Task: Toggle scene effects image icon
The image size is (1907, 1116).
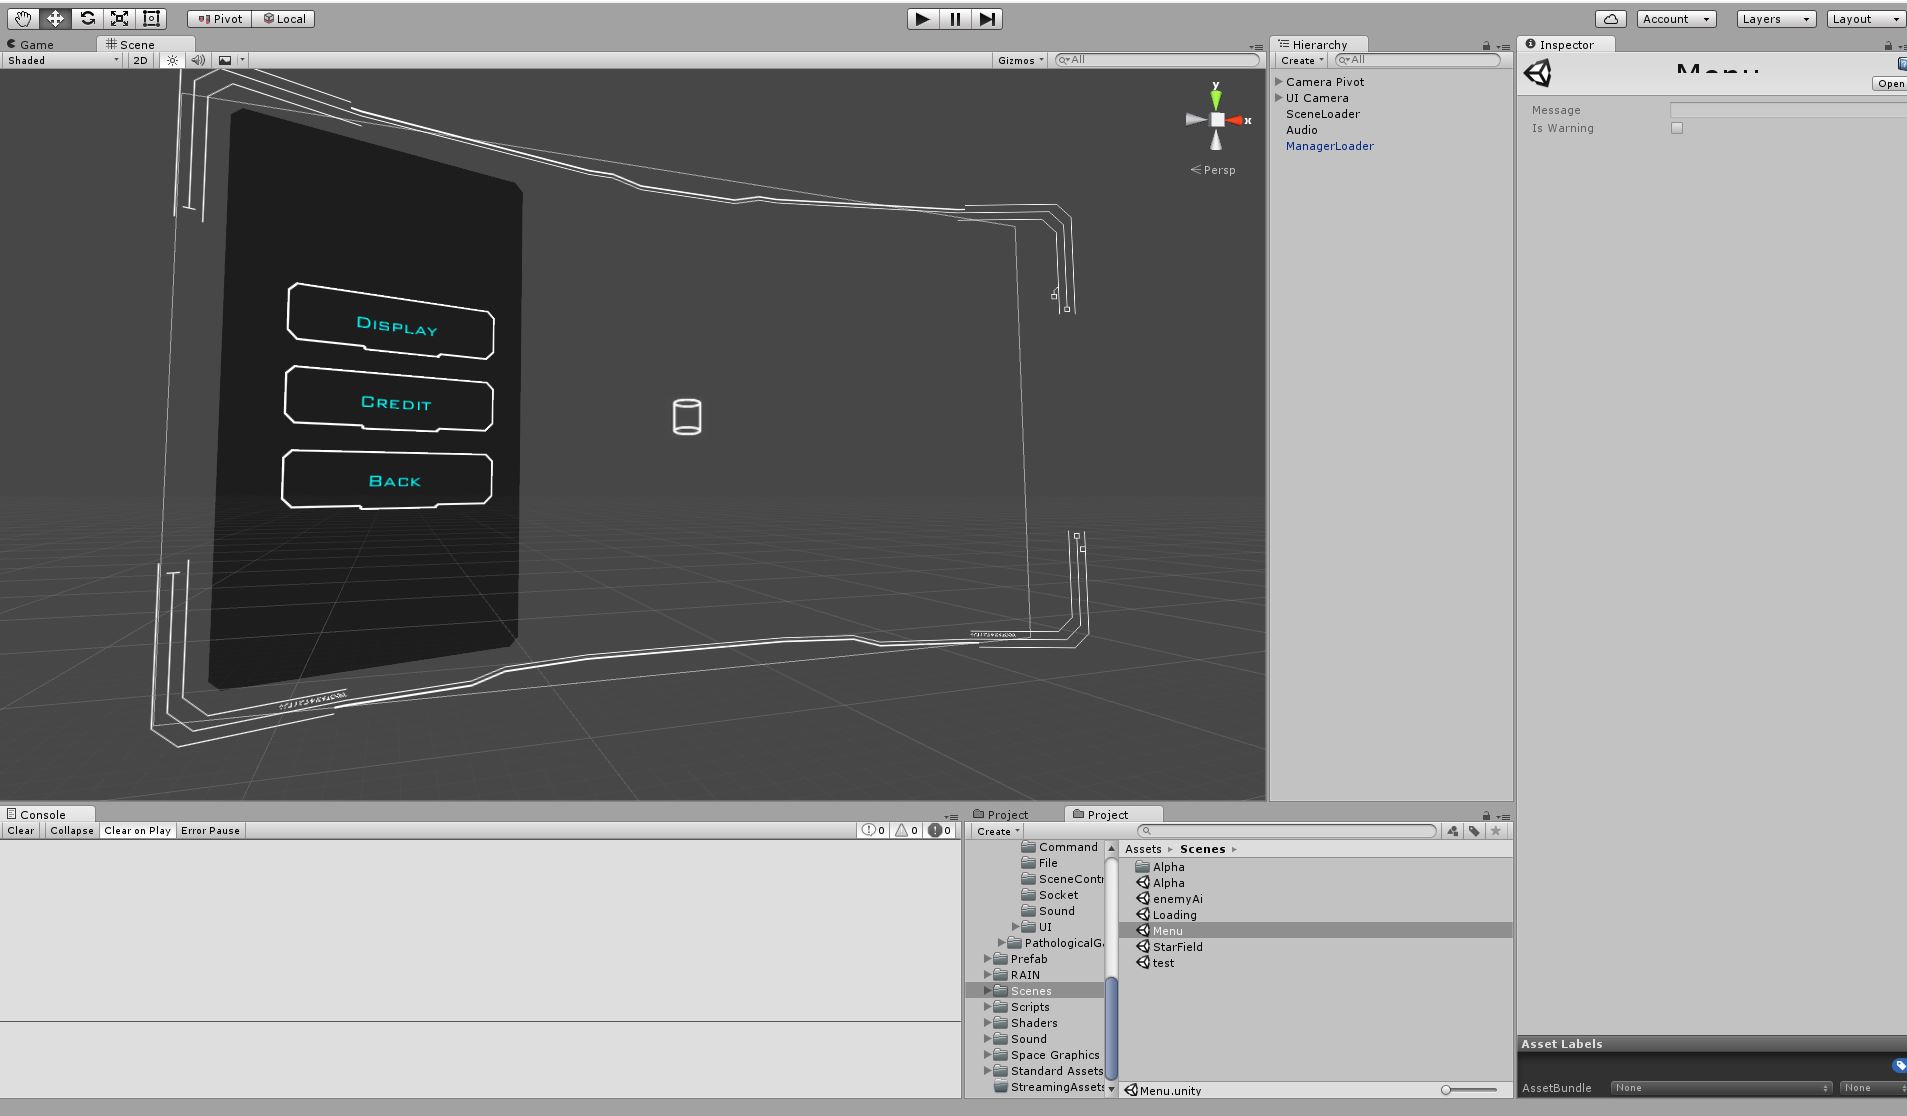Action: point(225,60)
